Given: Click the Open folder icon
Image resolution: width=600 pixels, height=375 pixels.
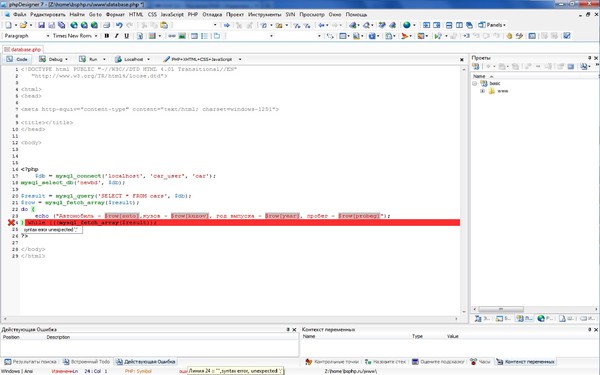Looking at the screenshot, I should (x=23, y=25).
